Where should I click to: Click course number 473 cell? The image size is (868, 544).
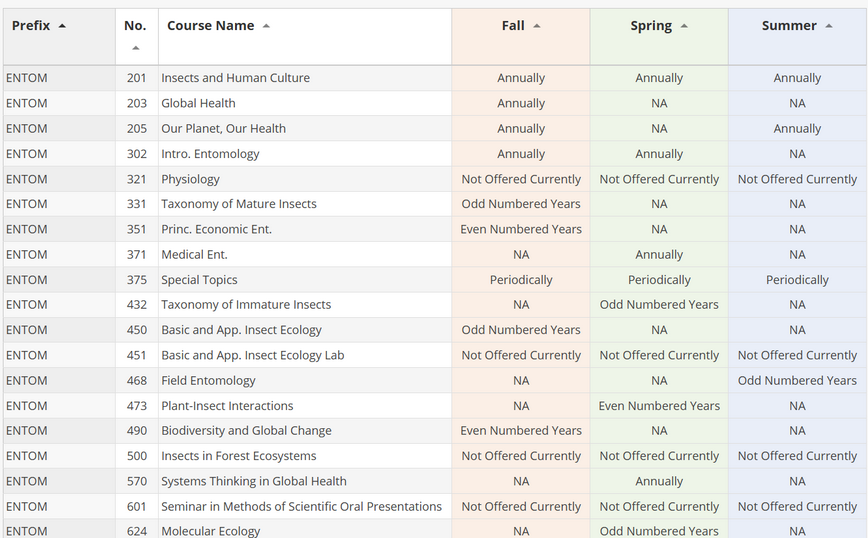[x=137, y=406]
